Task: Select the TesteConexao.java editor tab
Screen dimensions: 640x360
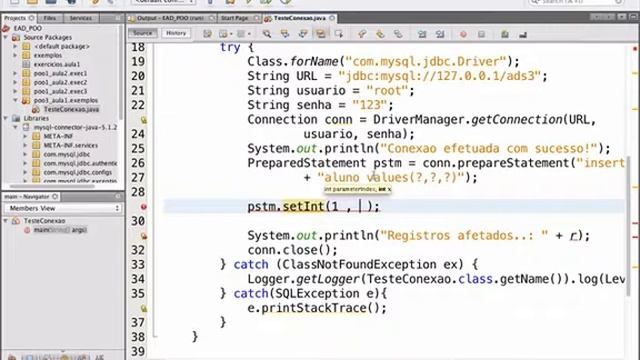Action: pos(300,18)
